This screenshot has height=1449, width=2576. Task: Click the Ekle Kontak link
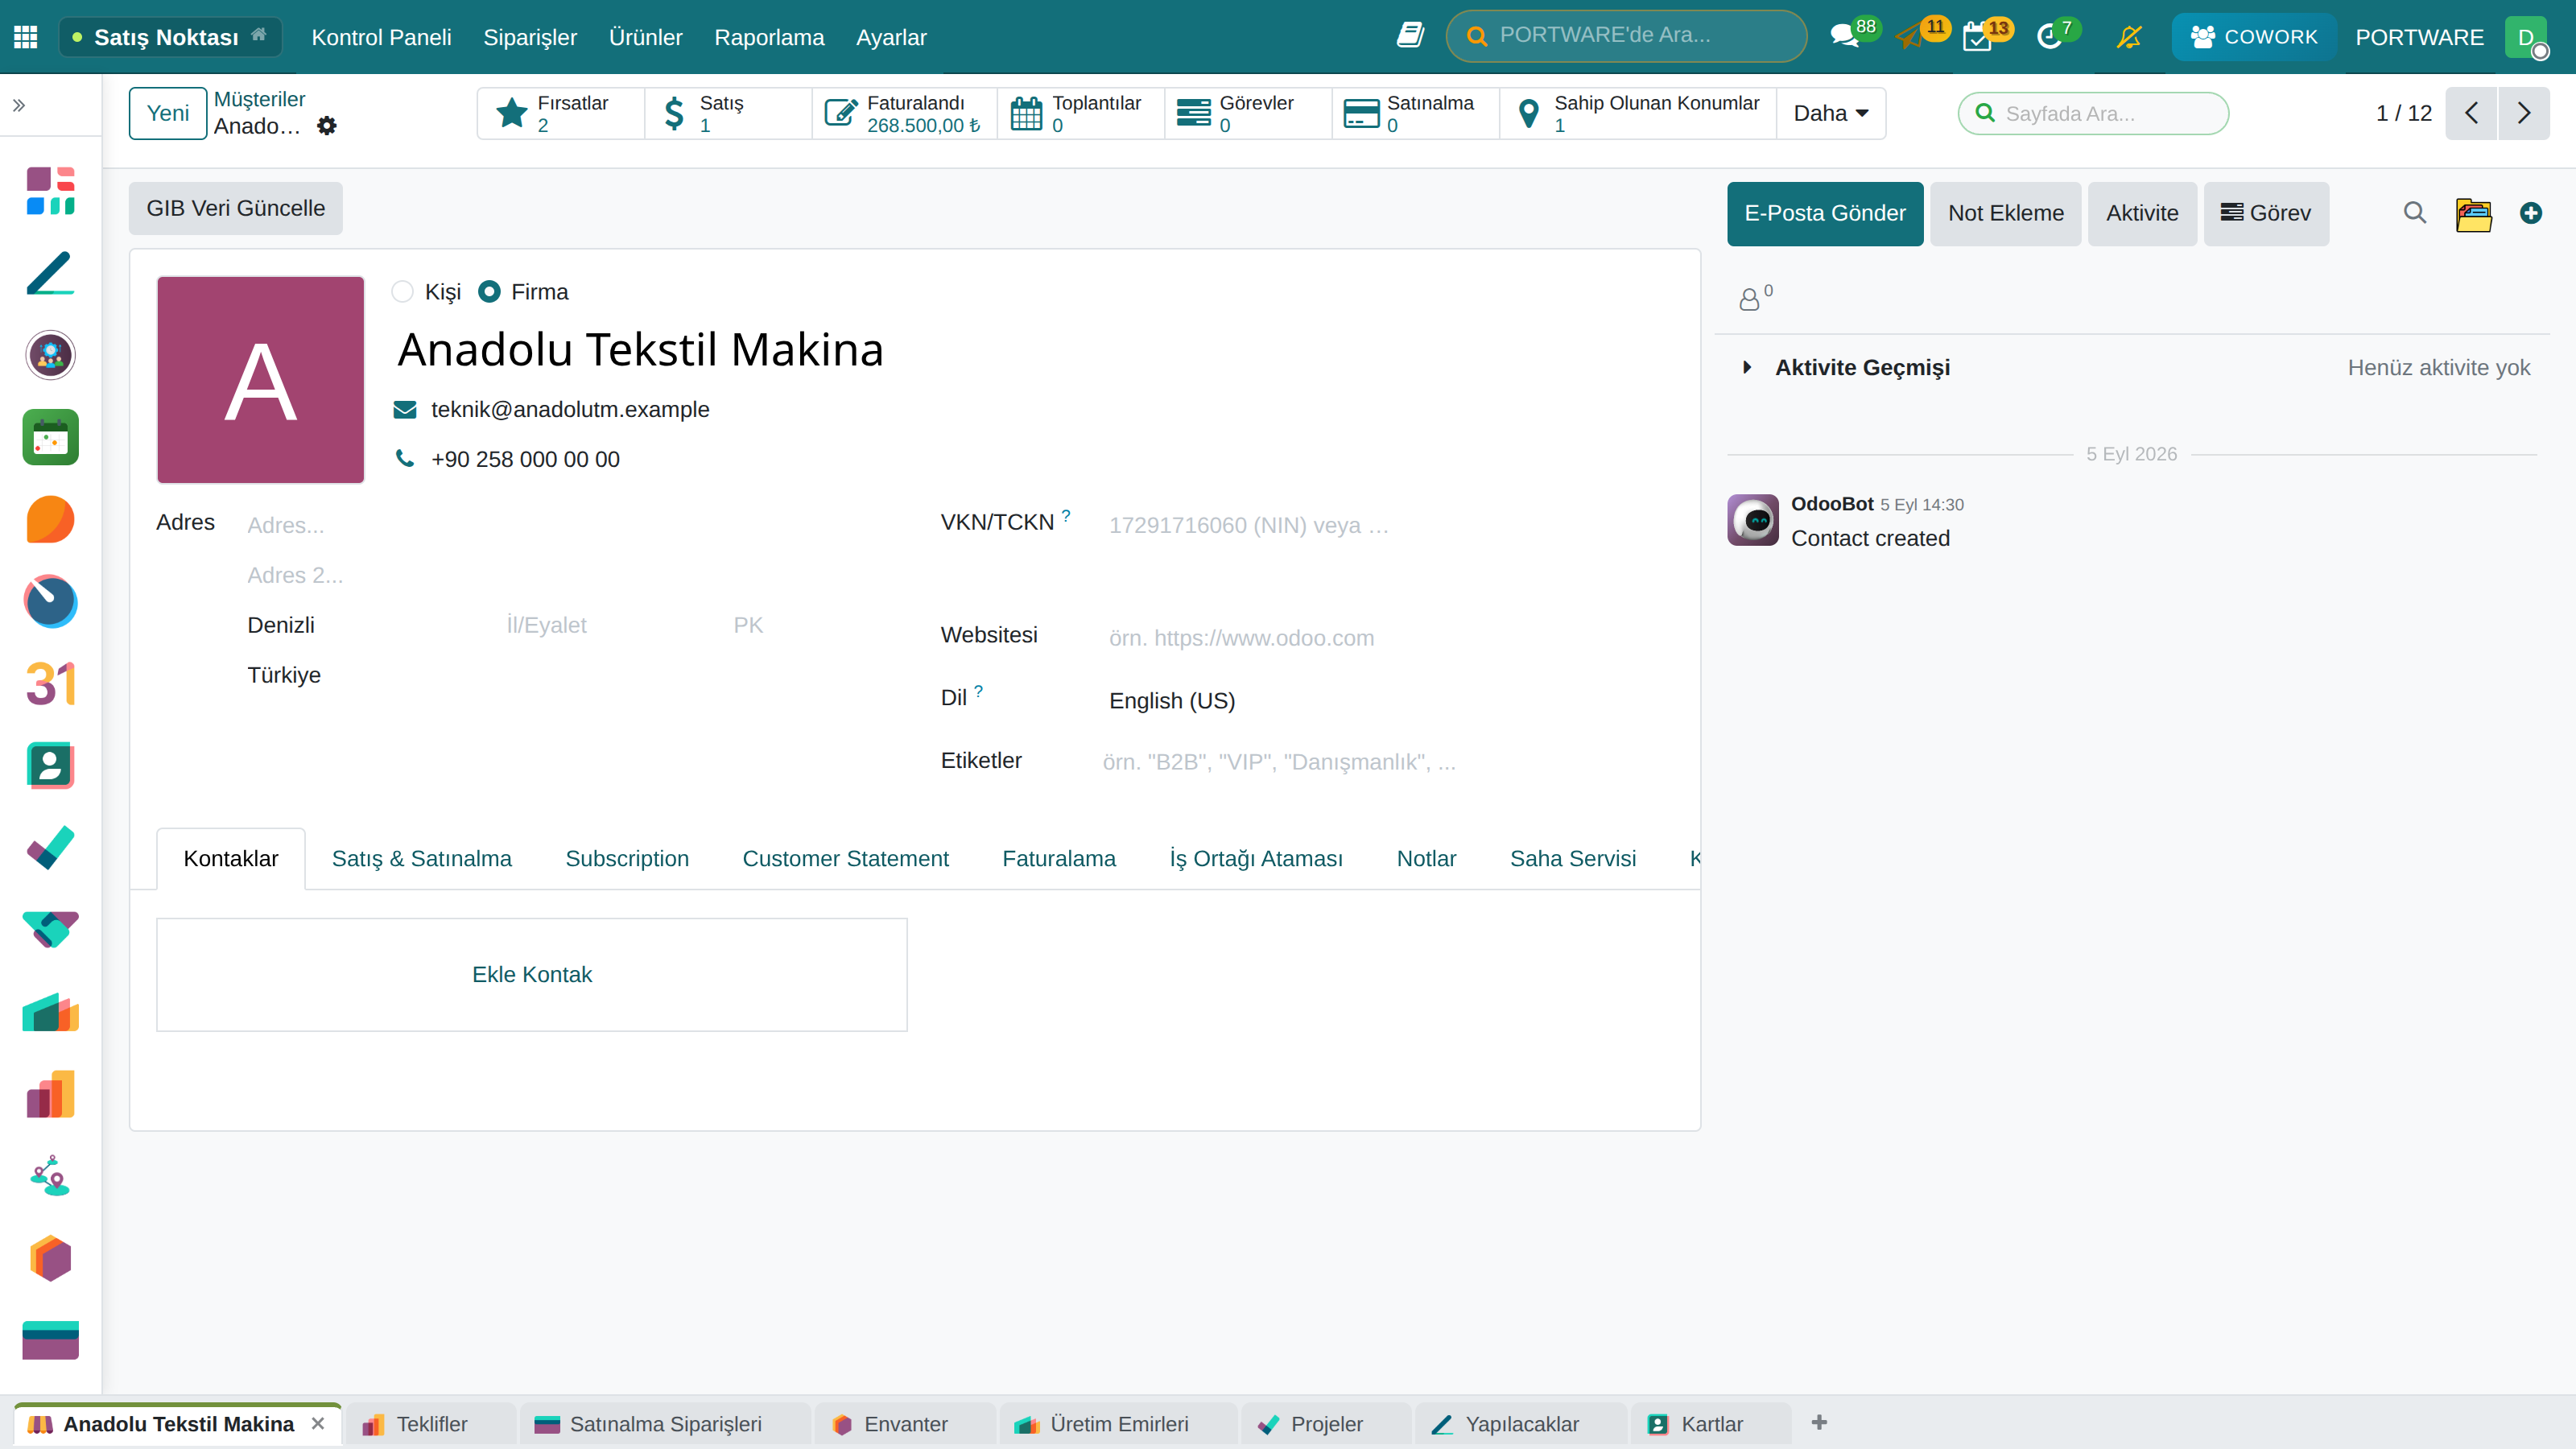click(532, 974)
